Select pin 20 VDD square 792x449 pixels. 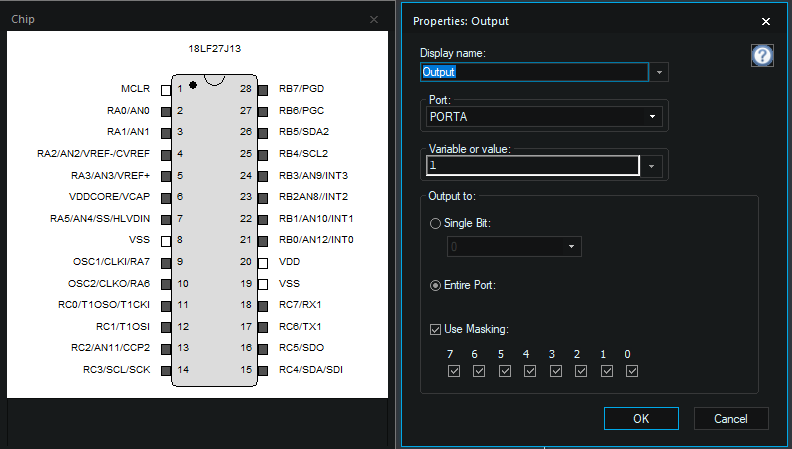(263, 263)
